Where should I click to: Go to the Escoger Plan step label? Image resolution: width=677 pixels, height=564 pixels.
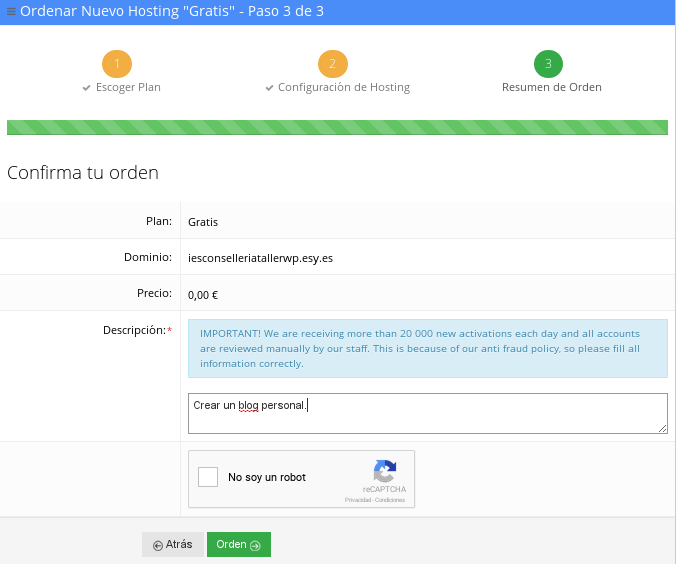(127, 87)
